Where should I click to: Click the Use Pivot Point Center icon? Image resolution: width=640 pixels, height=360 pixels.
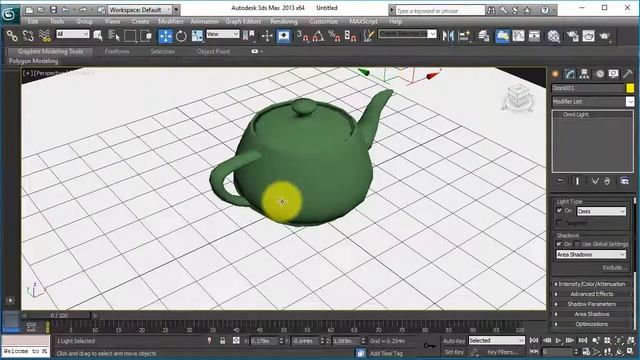coord(249,36)
